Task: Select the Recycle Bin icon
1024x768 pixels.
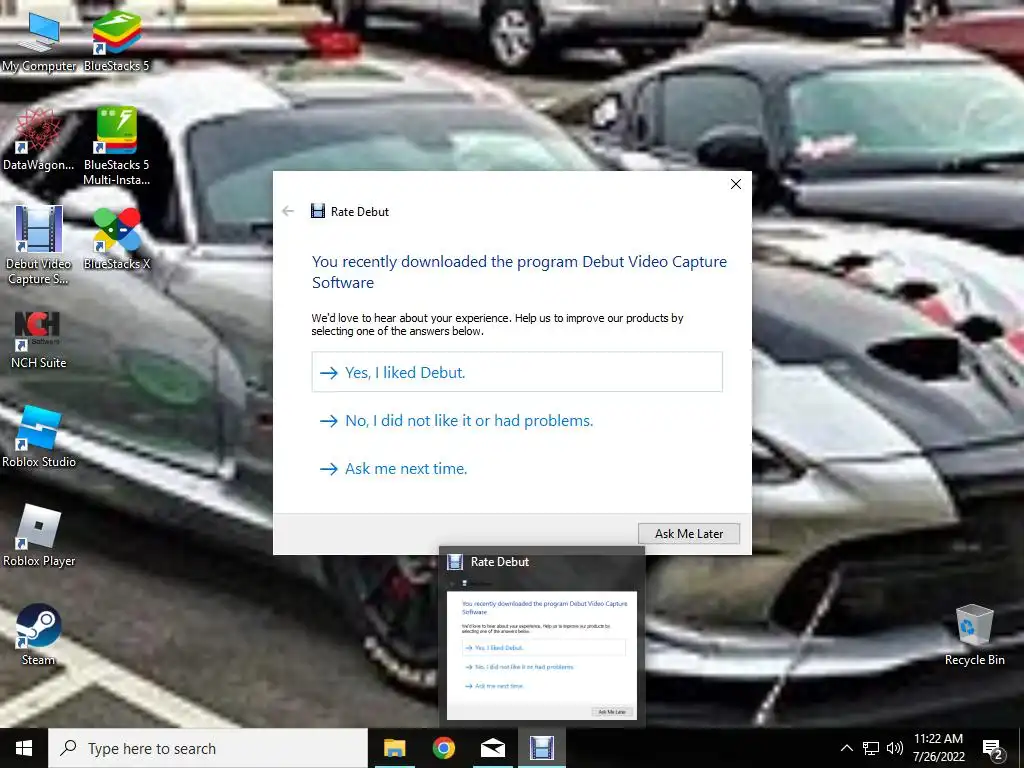Action: [974, 635]
